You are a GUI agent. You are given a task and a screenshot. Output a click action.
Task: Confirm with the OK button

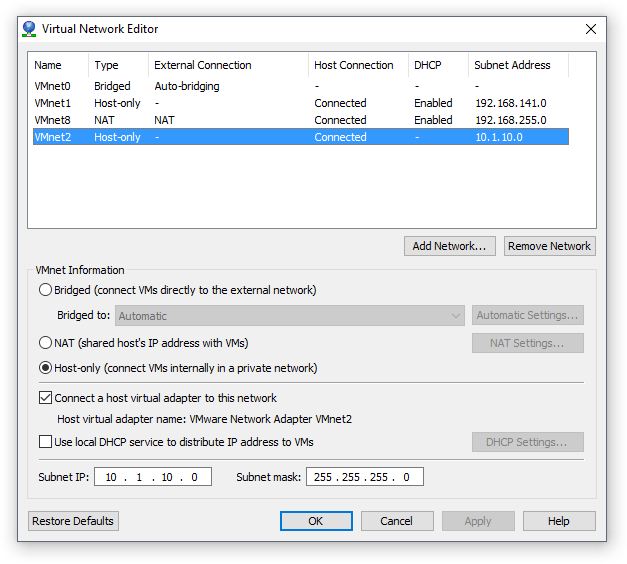coord(316,521)
